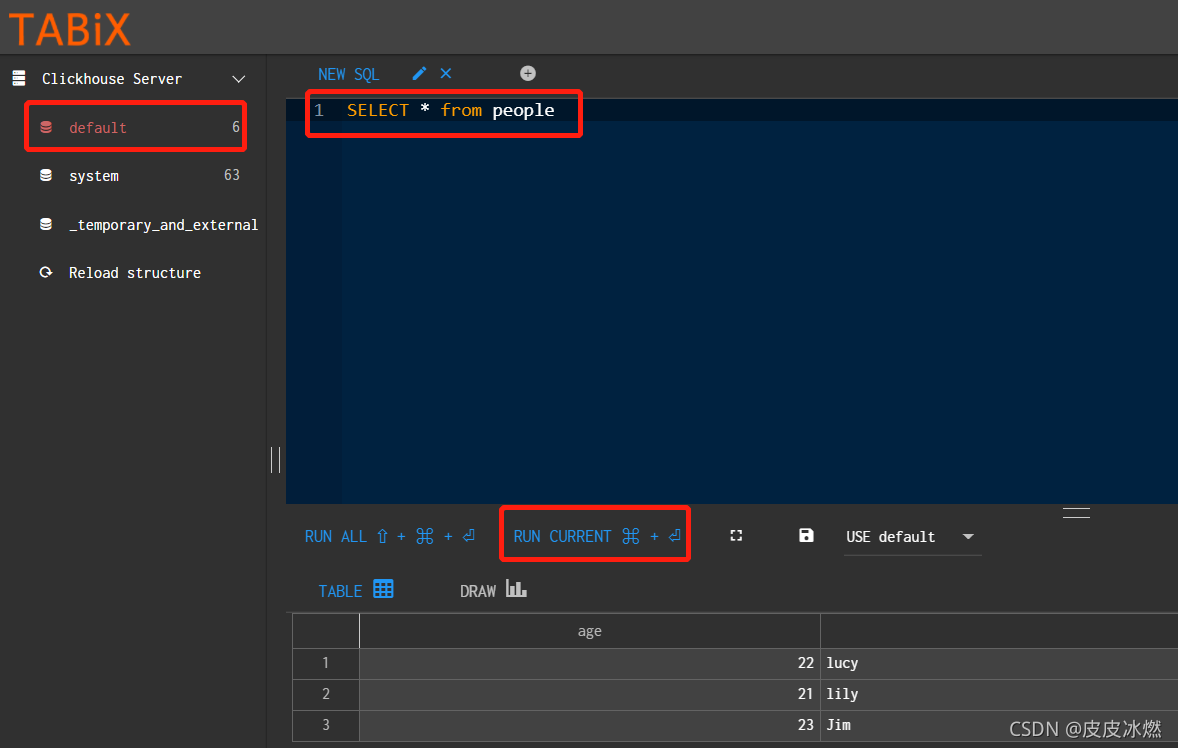Click the table count 6 next to default
This screenshot has width=1178, height=748.
coord(236,127)
